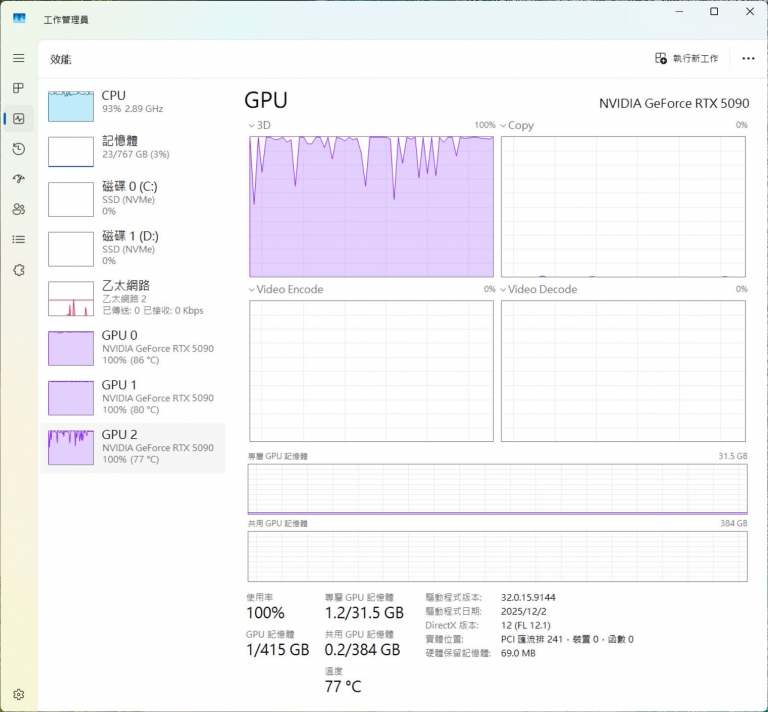This screenshot has height=712, width=768.
Task: Open the App history page icon
Action: (x=18, y=149)
